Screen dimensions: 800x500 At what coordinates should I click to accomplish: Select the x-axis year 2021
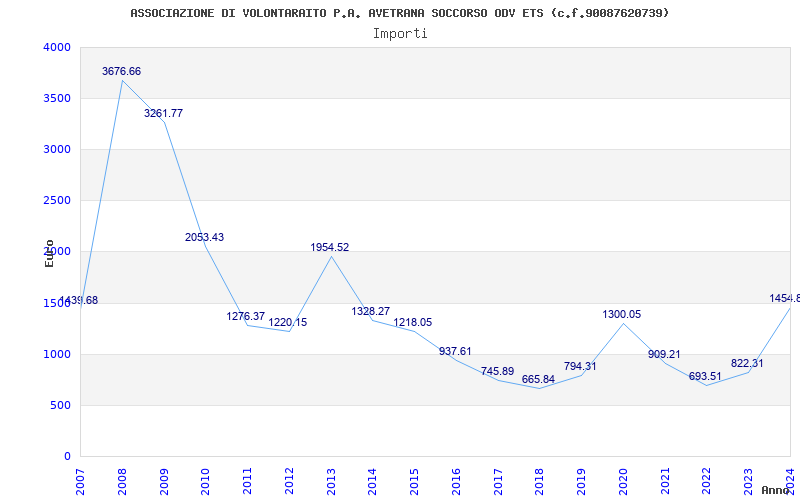click(x=665, y=482)
